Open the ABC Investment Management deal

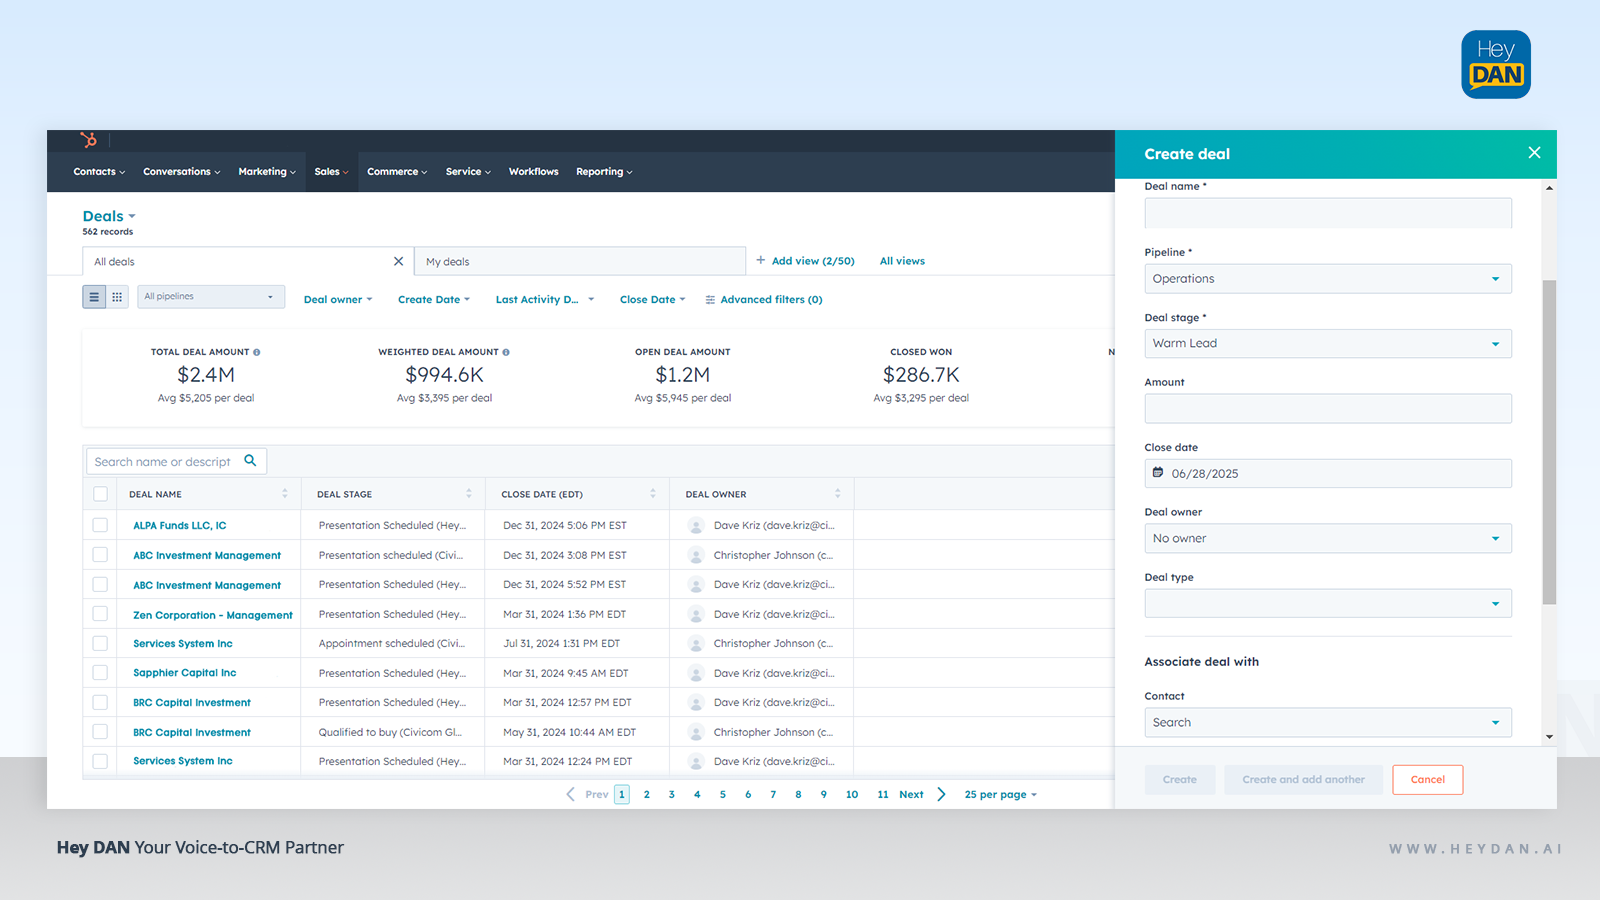click(x=206, y=555)
